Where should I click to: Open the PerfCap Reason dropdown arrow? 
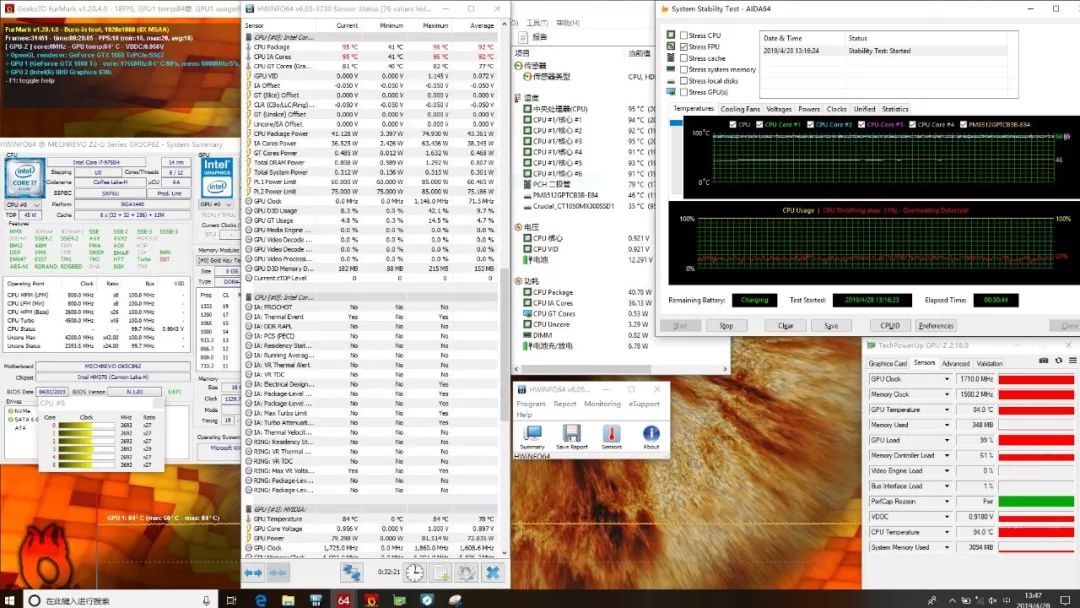(x=947, y=501)
